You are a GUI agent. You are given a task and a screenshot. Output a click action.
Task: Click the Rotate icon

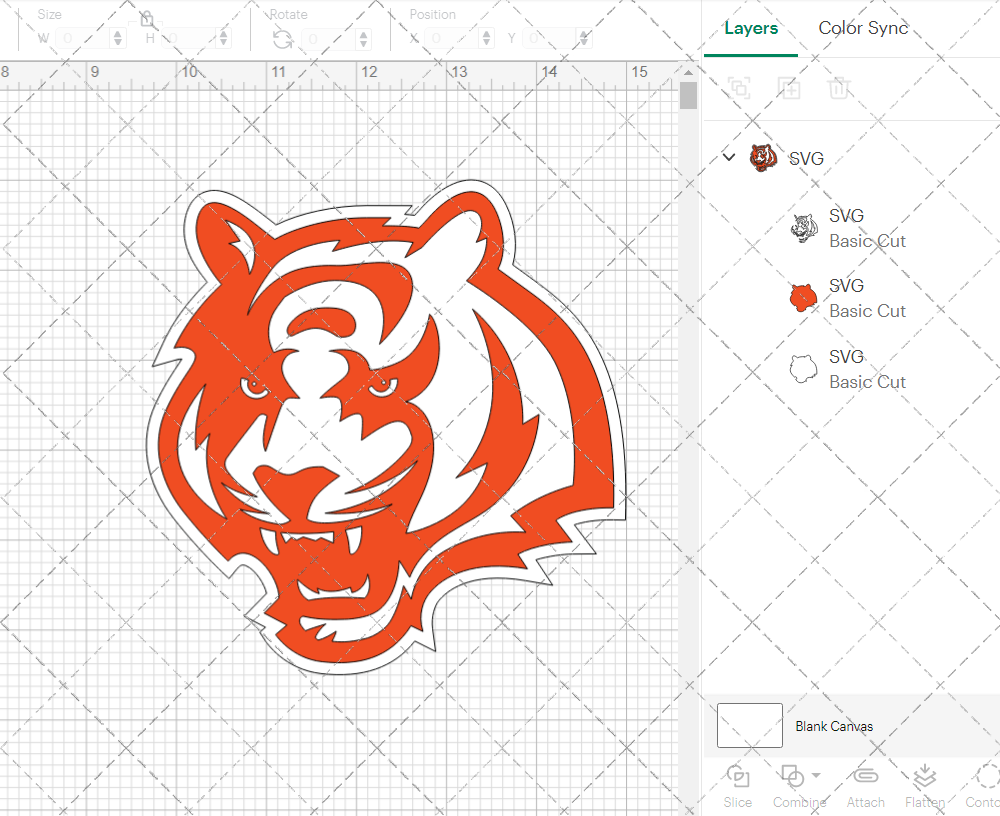coord(283,40)
